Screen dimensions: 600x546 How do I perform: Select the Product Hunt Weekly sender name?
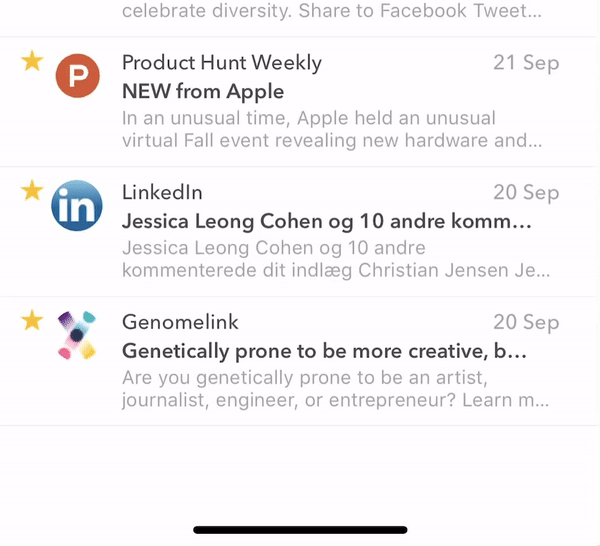[x=222, y=63]
